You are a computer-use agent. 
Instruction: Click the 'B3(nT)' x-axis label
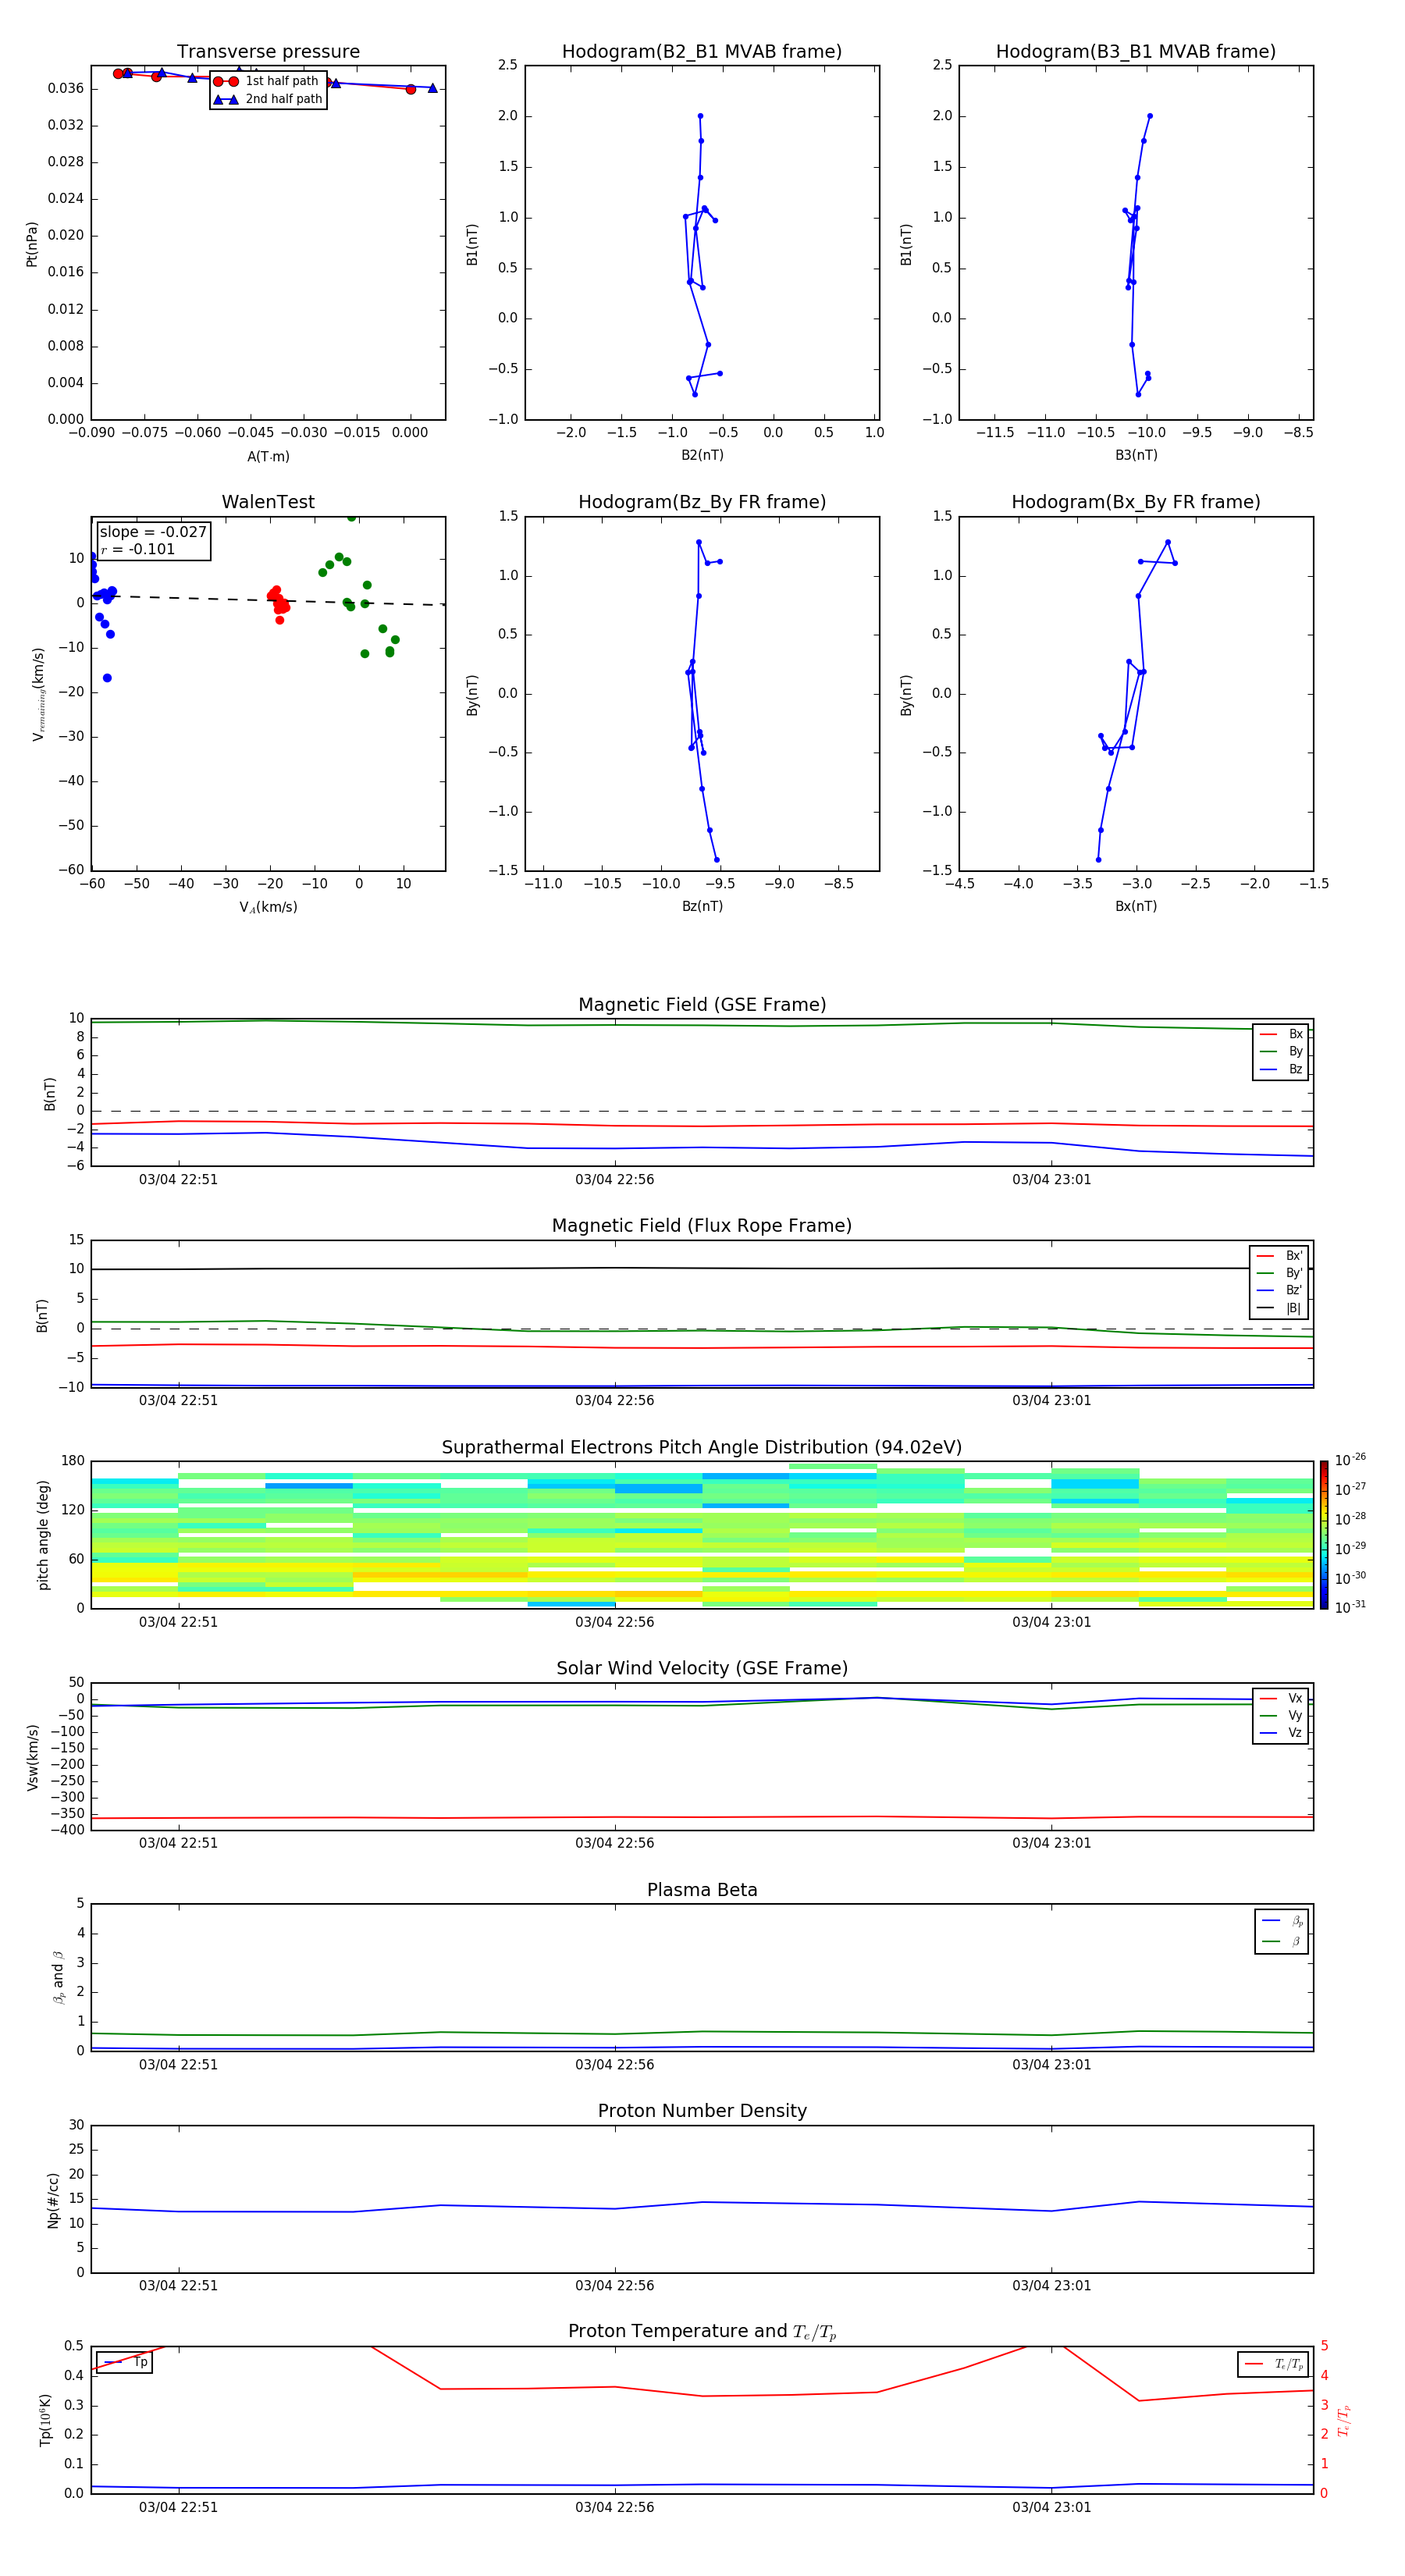point(1136,455)
